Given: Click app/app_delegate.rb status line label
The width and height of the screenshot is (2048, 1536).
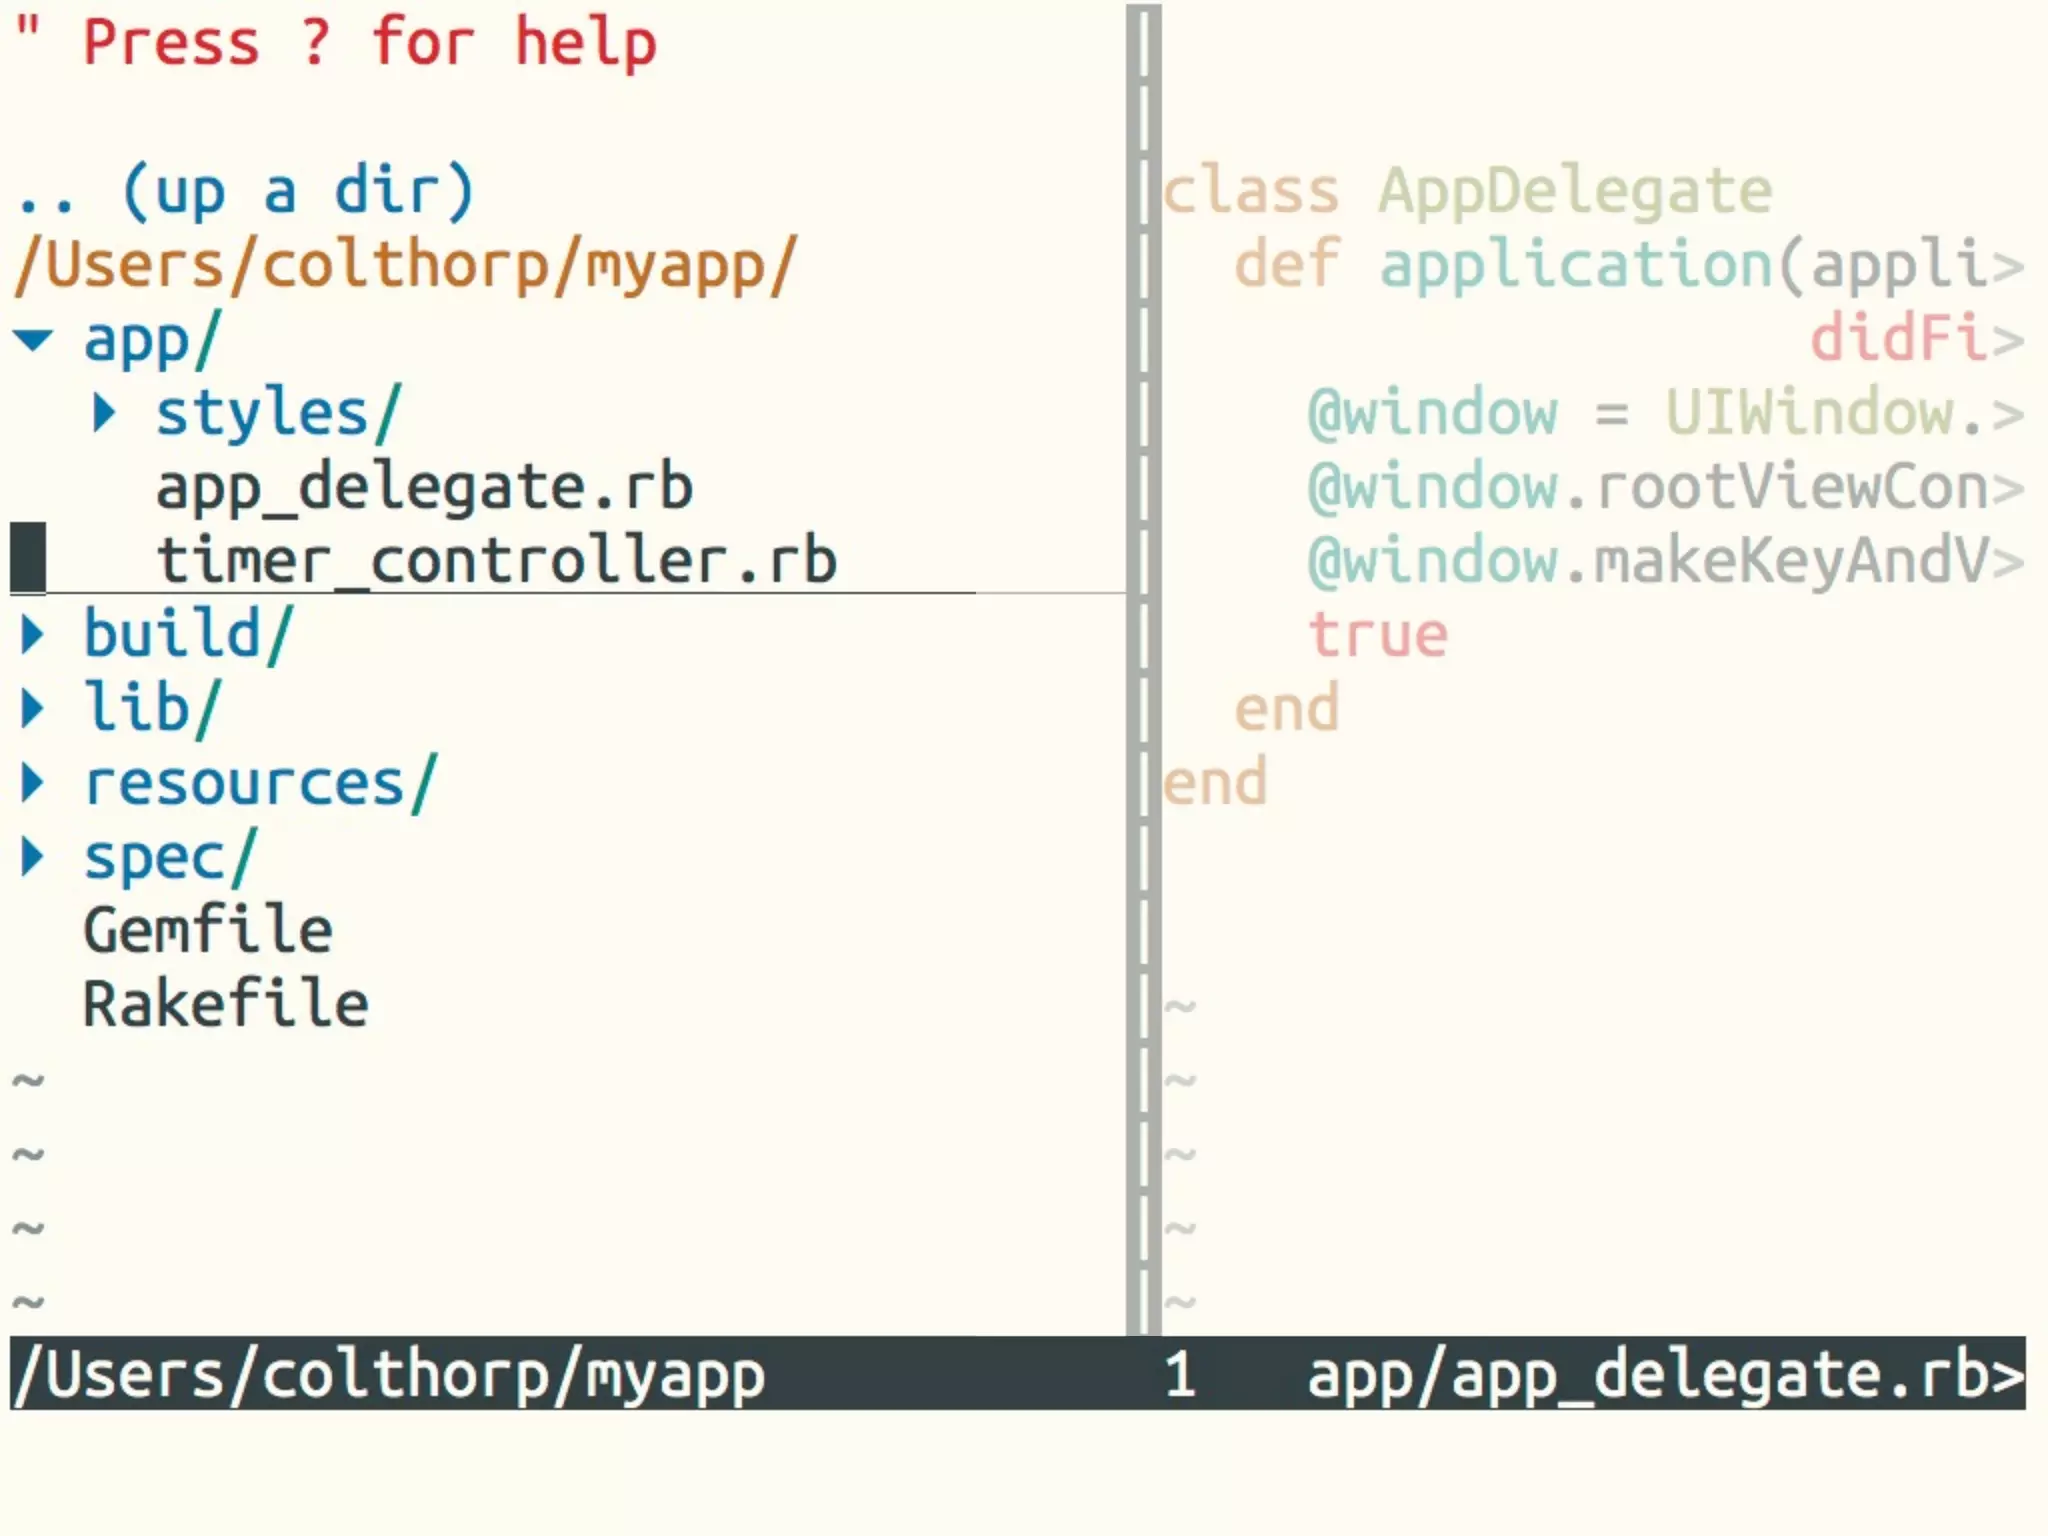Looking at the screenshot, I should 1660,1374.
